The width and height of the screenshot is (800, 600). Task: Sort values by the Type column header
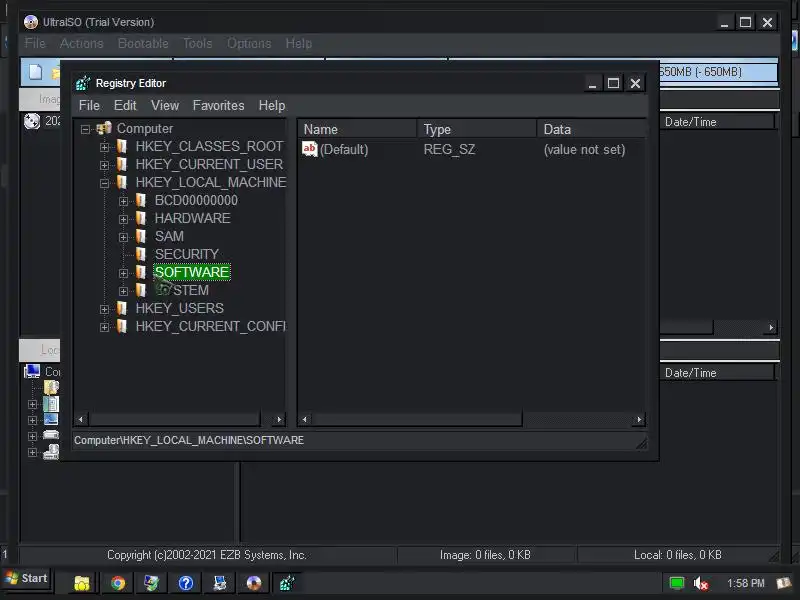pyautogui.click(x=477, y=129)
